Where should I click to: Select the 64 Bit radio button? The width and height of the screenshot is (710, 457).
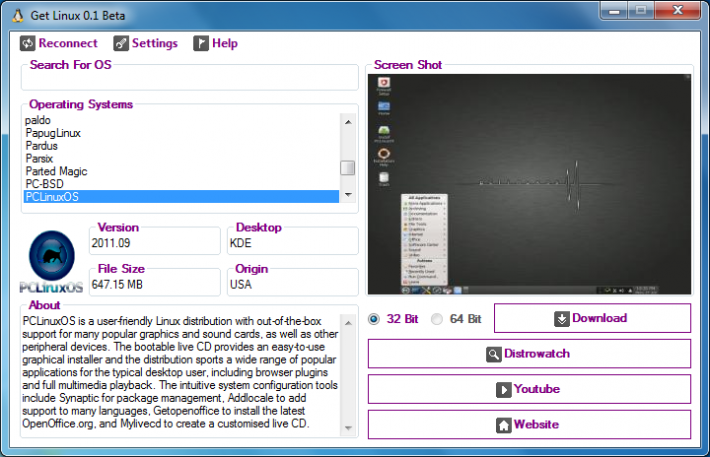(x=437, y=319)
